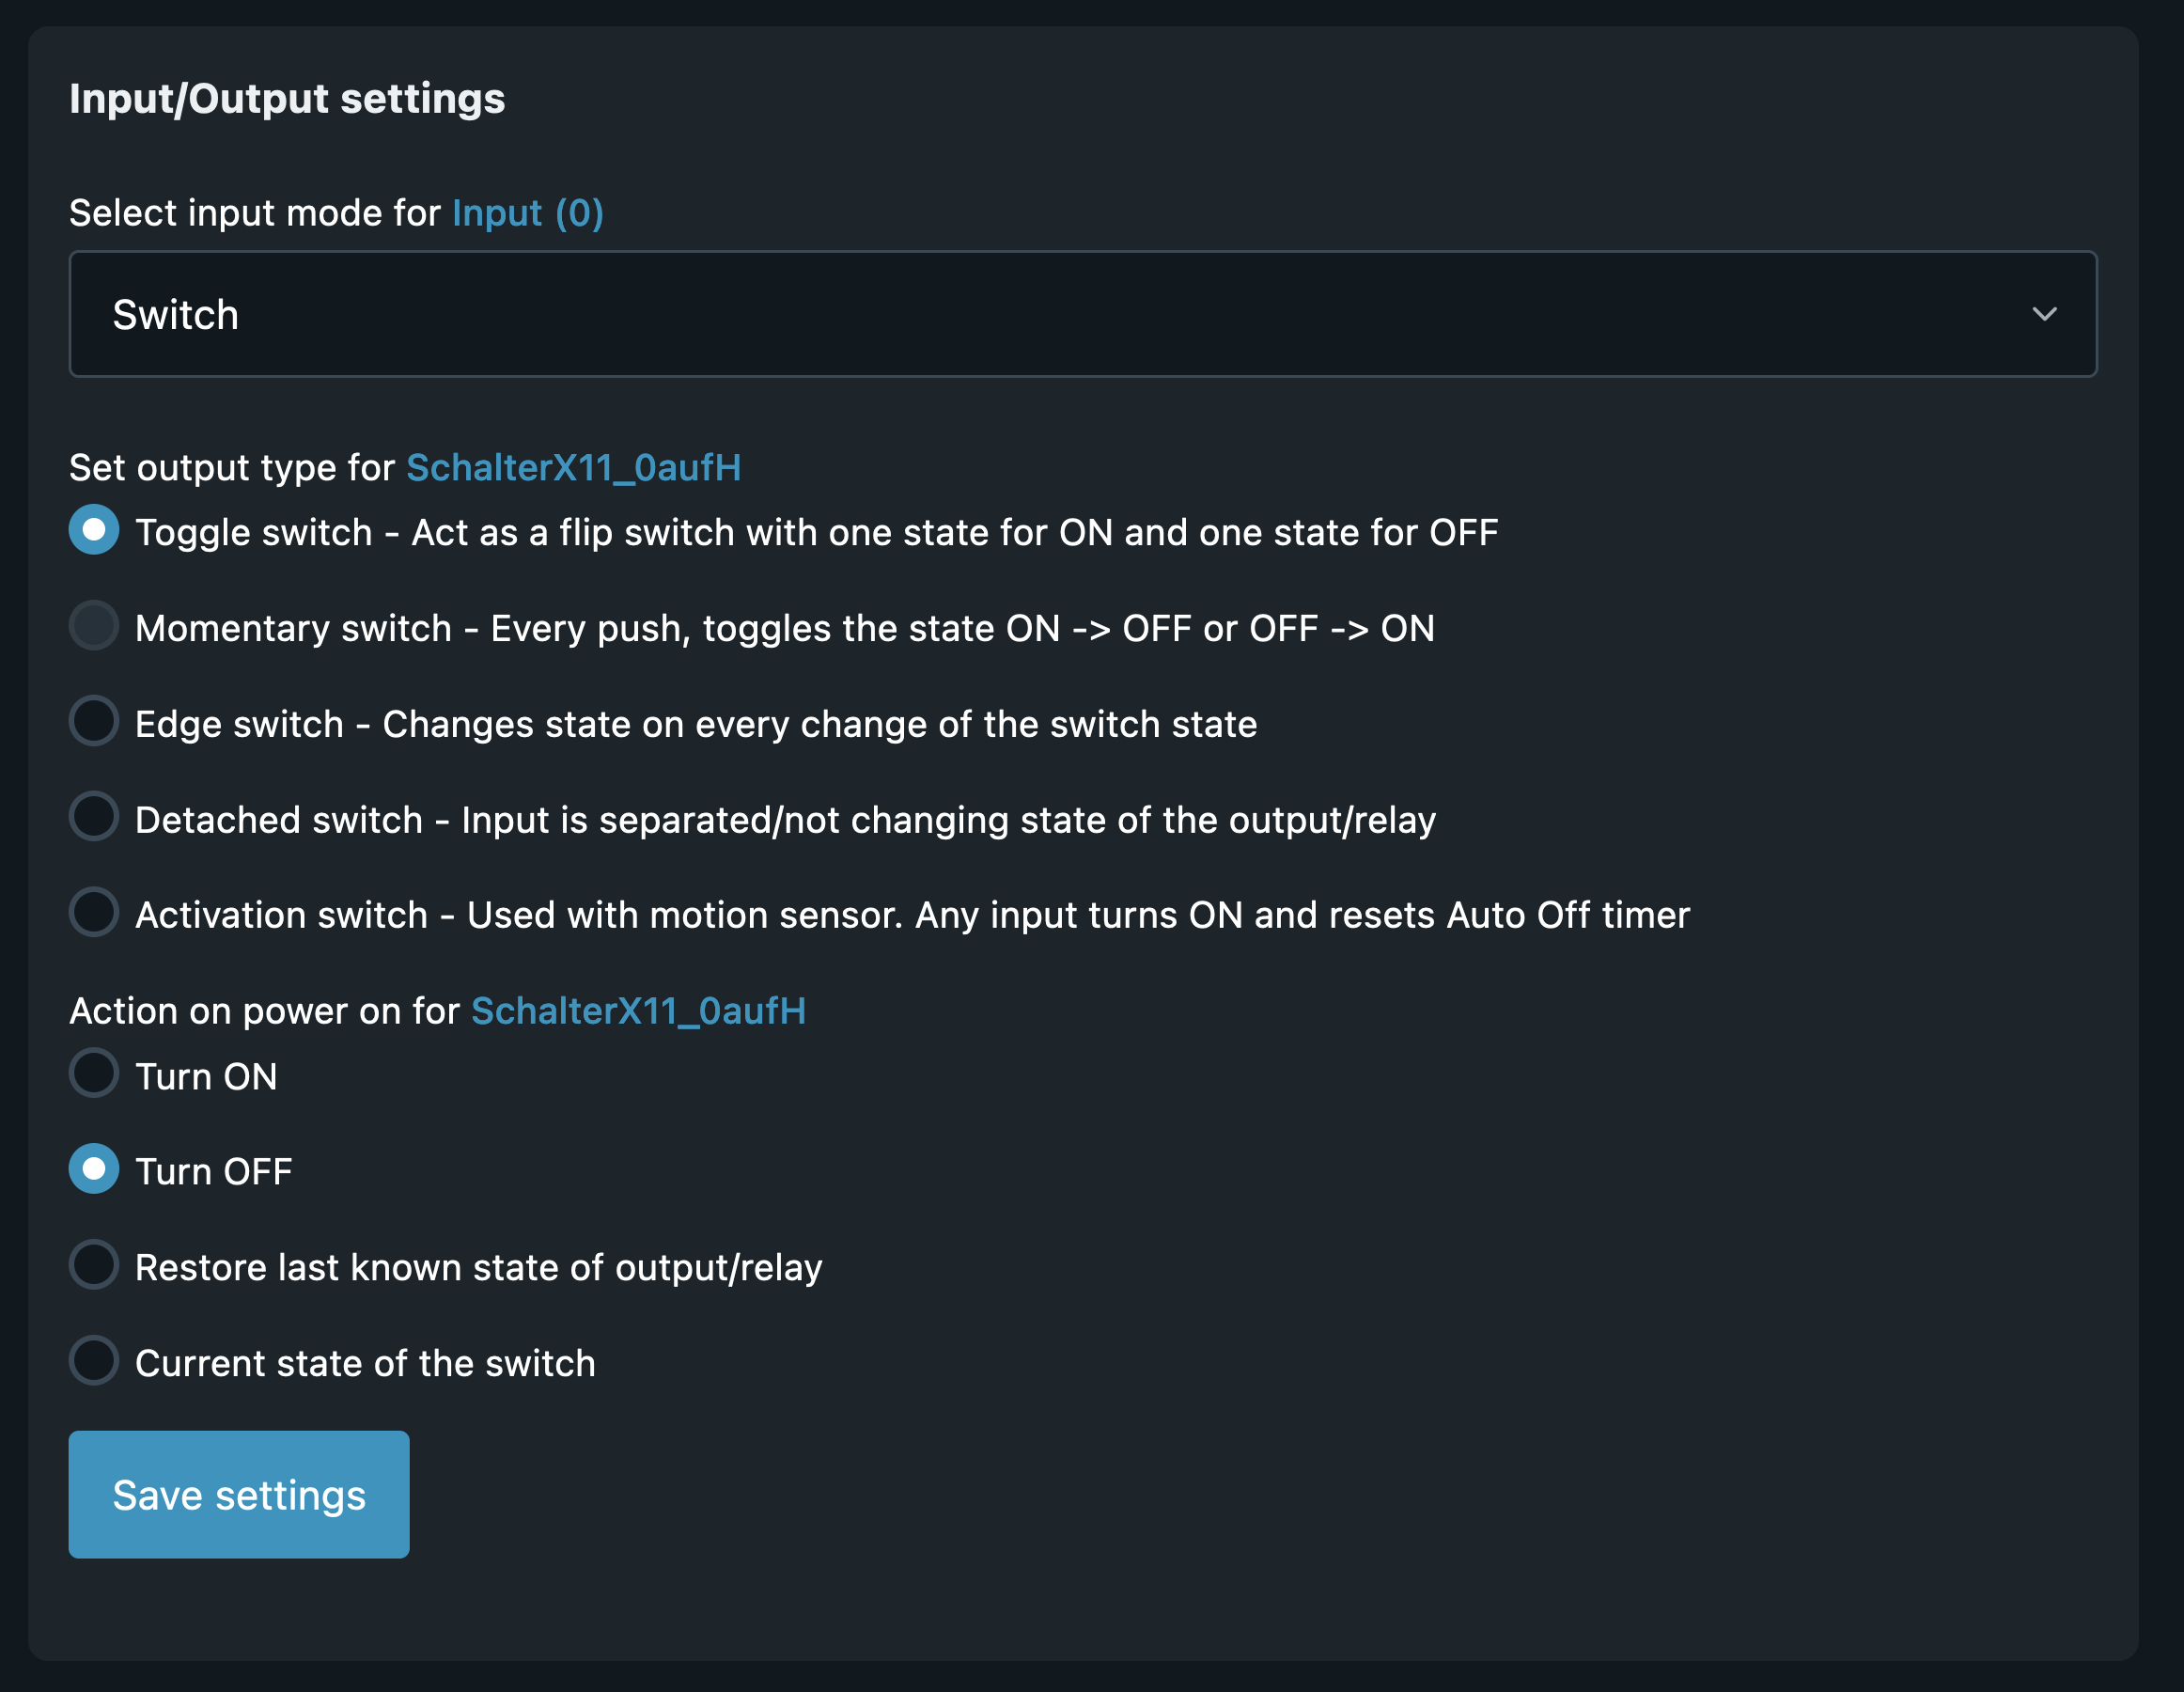
Task: Select Detached switch radio option
Action: [x=94, y=817]
